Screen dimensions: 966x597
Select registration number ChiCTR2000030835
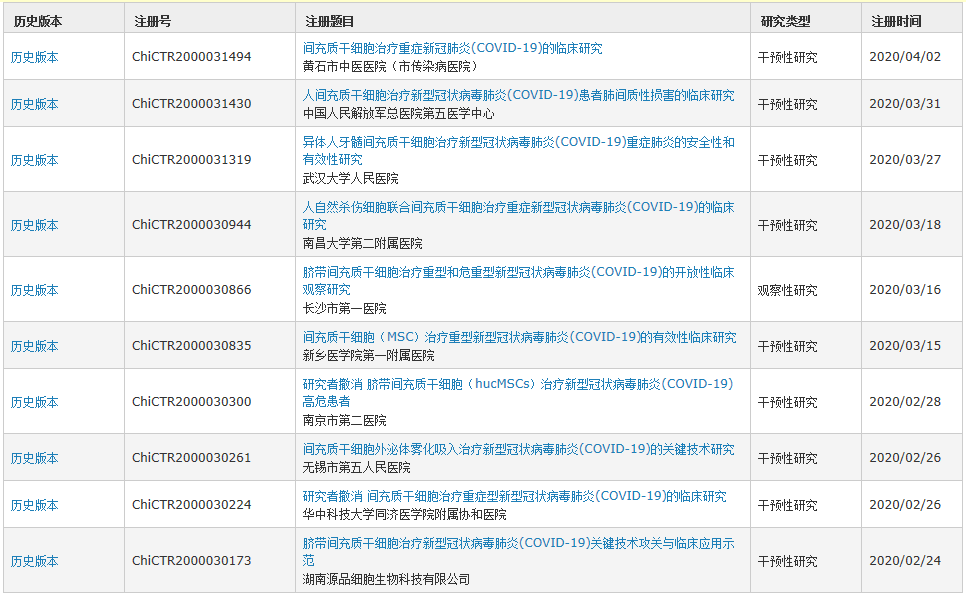click(x=192, y=345)
